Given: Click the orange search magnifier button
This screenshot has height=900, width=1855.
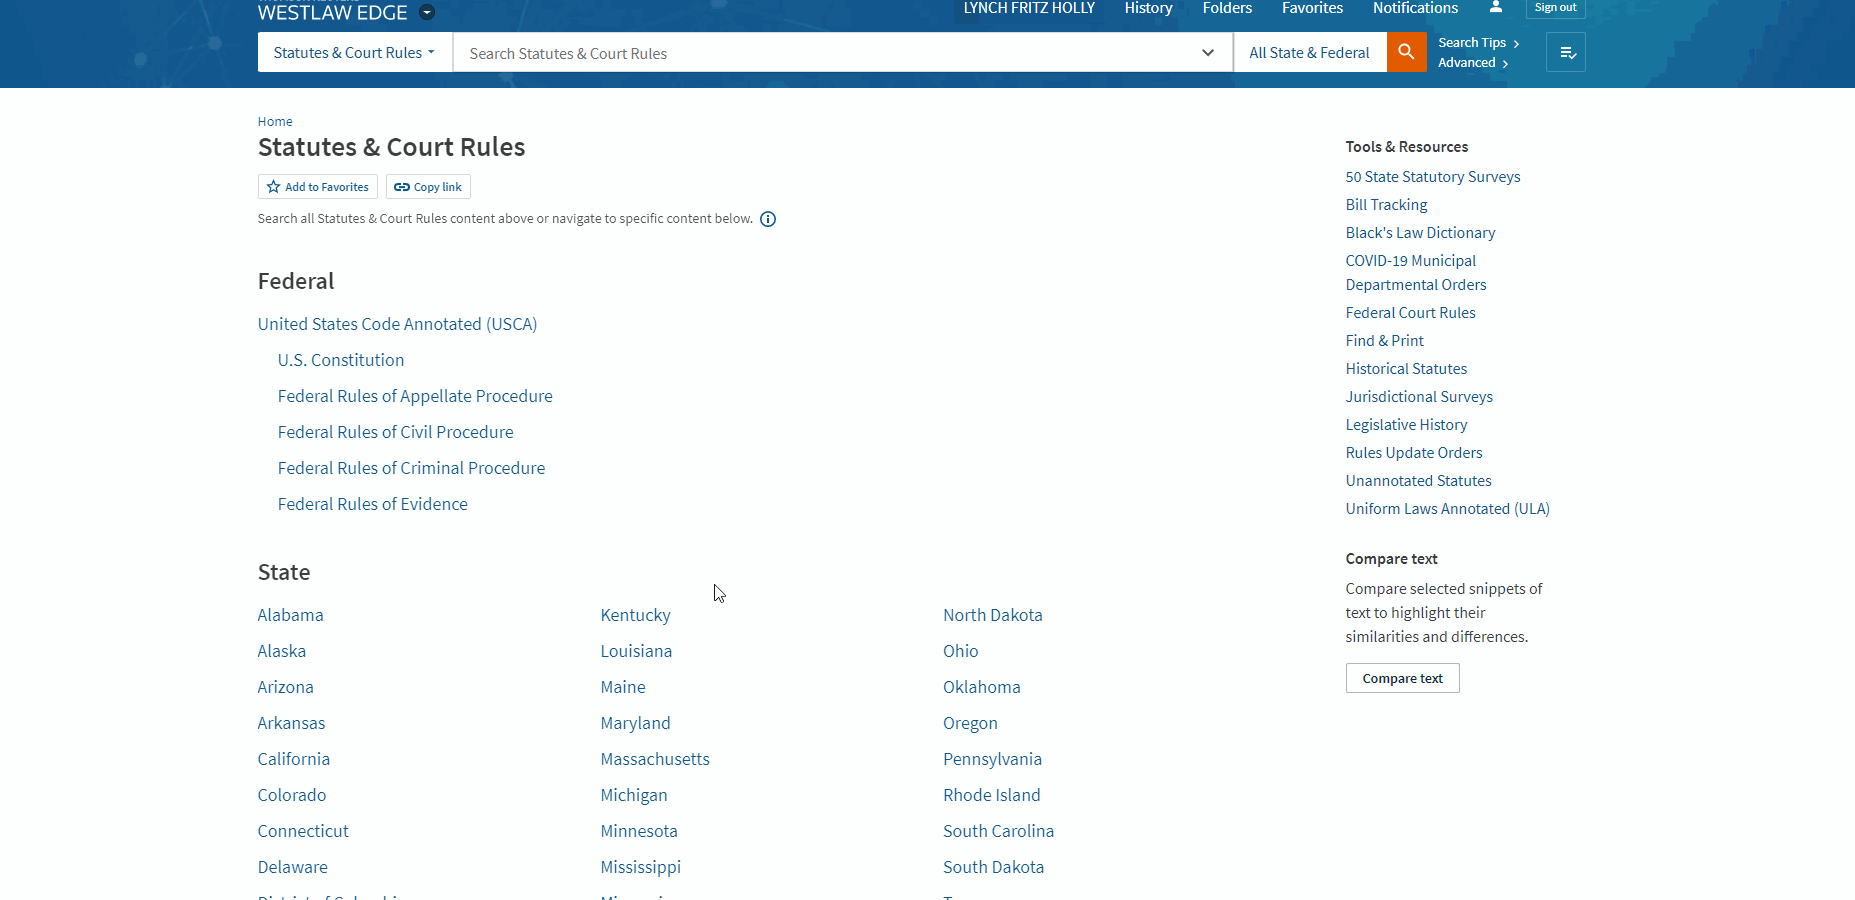Looking at the screenshot, I should pos(1406,52).
